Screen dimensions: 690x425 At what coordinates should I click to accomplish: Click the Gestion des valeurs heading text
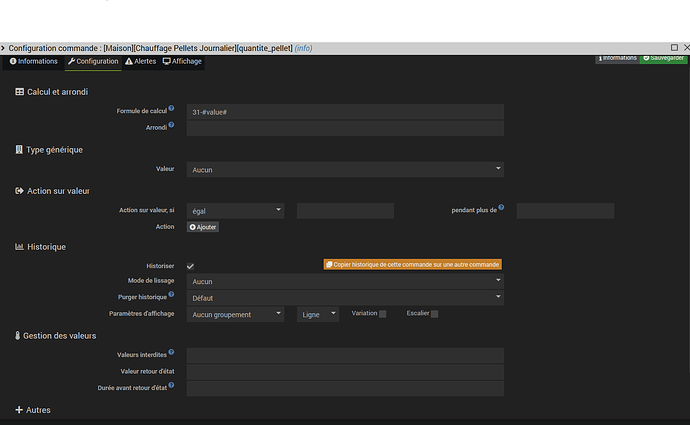(x=59, y=336)
